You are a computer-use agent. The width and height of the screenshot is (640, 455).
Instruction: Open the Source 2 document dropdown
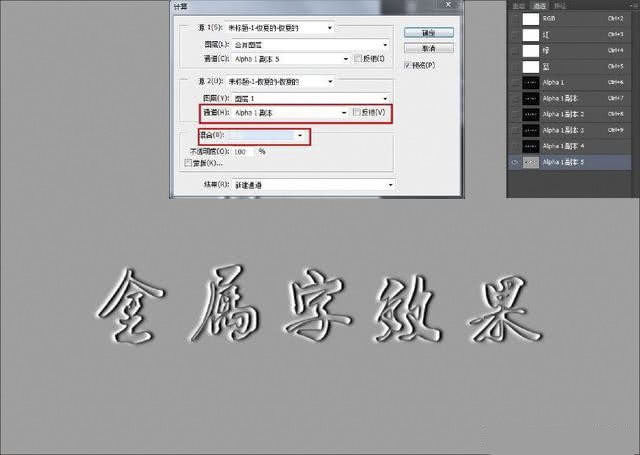[280, 82]
